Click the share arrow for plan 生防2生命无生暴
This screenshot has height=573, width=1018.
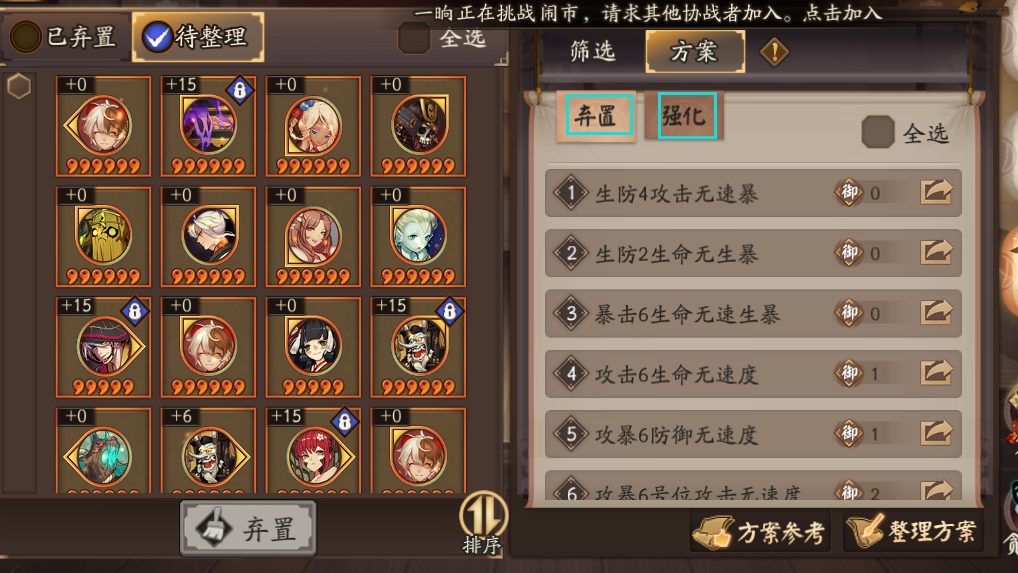(936, 252)
